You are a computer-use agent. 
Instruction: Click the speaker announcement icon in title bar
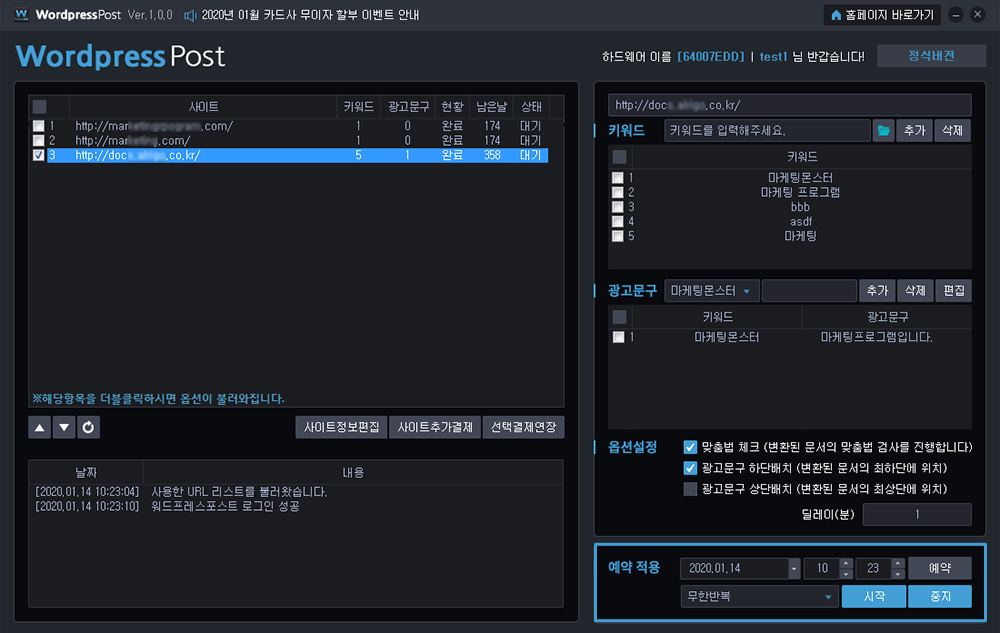[x=189, y=15]
